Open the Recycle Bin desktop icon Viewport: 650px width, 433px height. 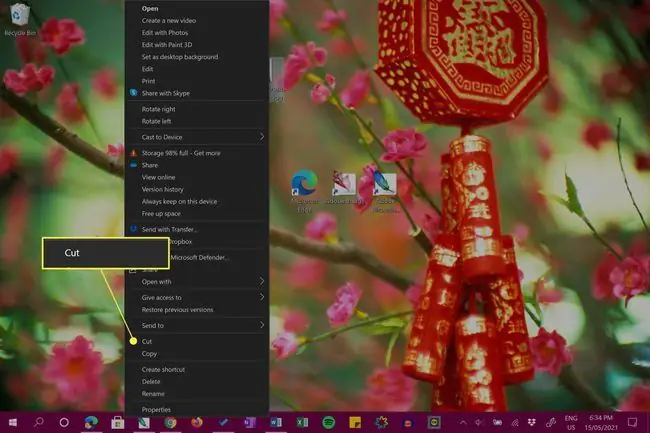[x=19, y=19]
